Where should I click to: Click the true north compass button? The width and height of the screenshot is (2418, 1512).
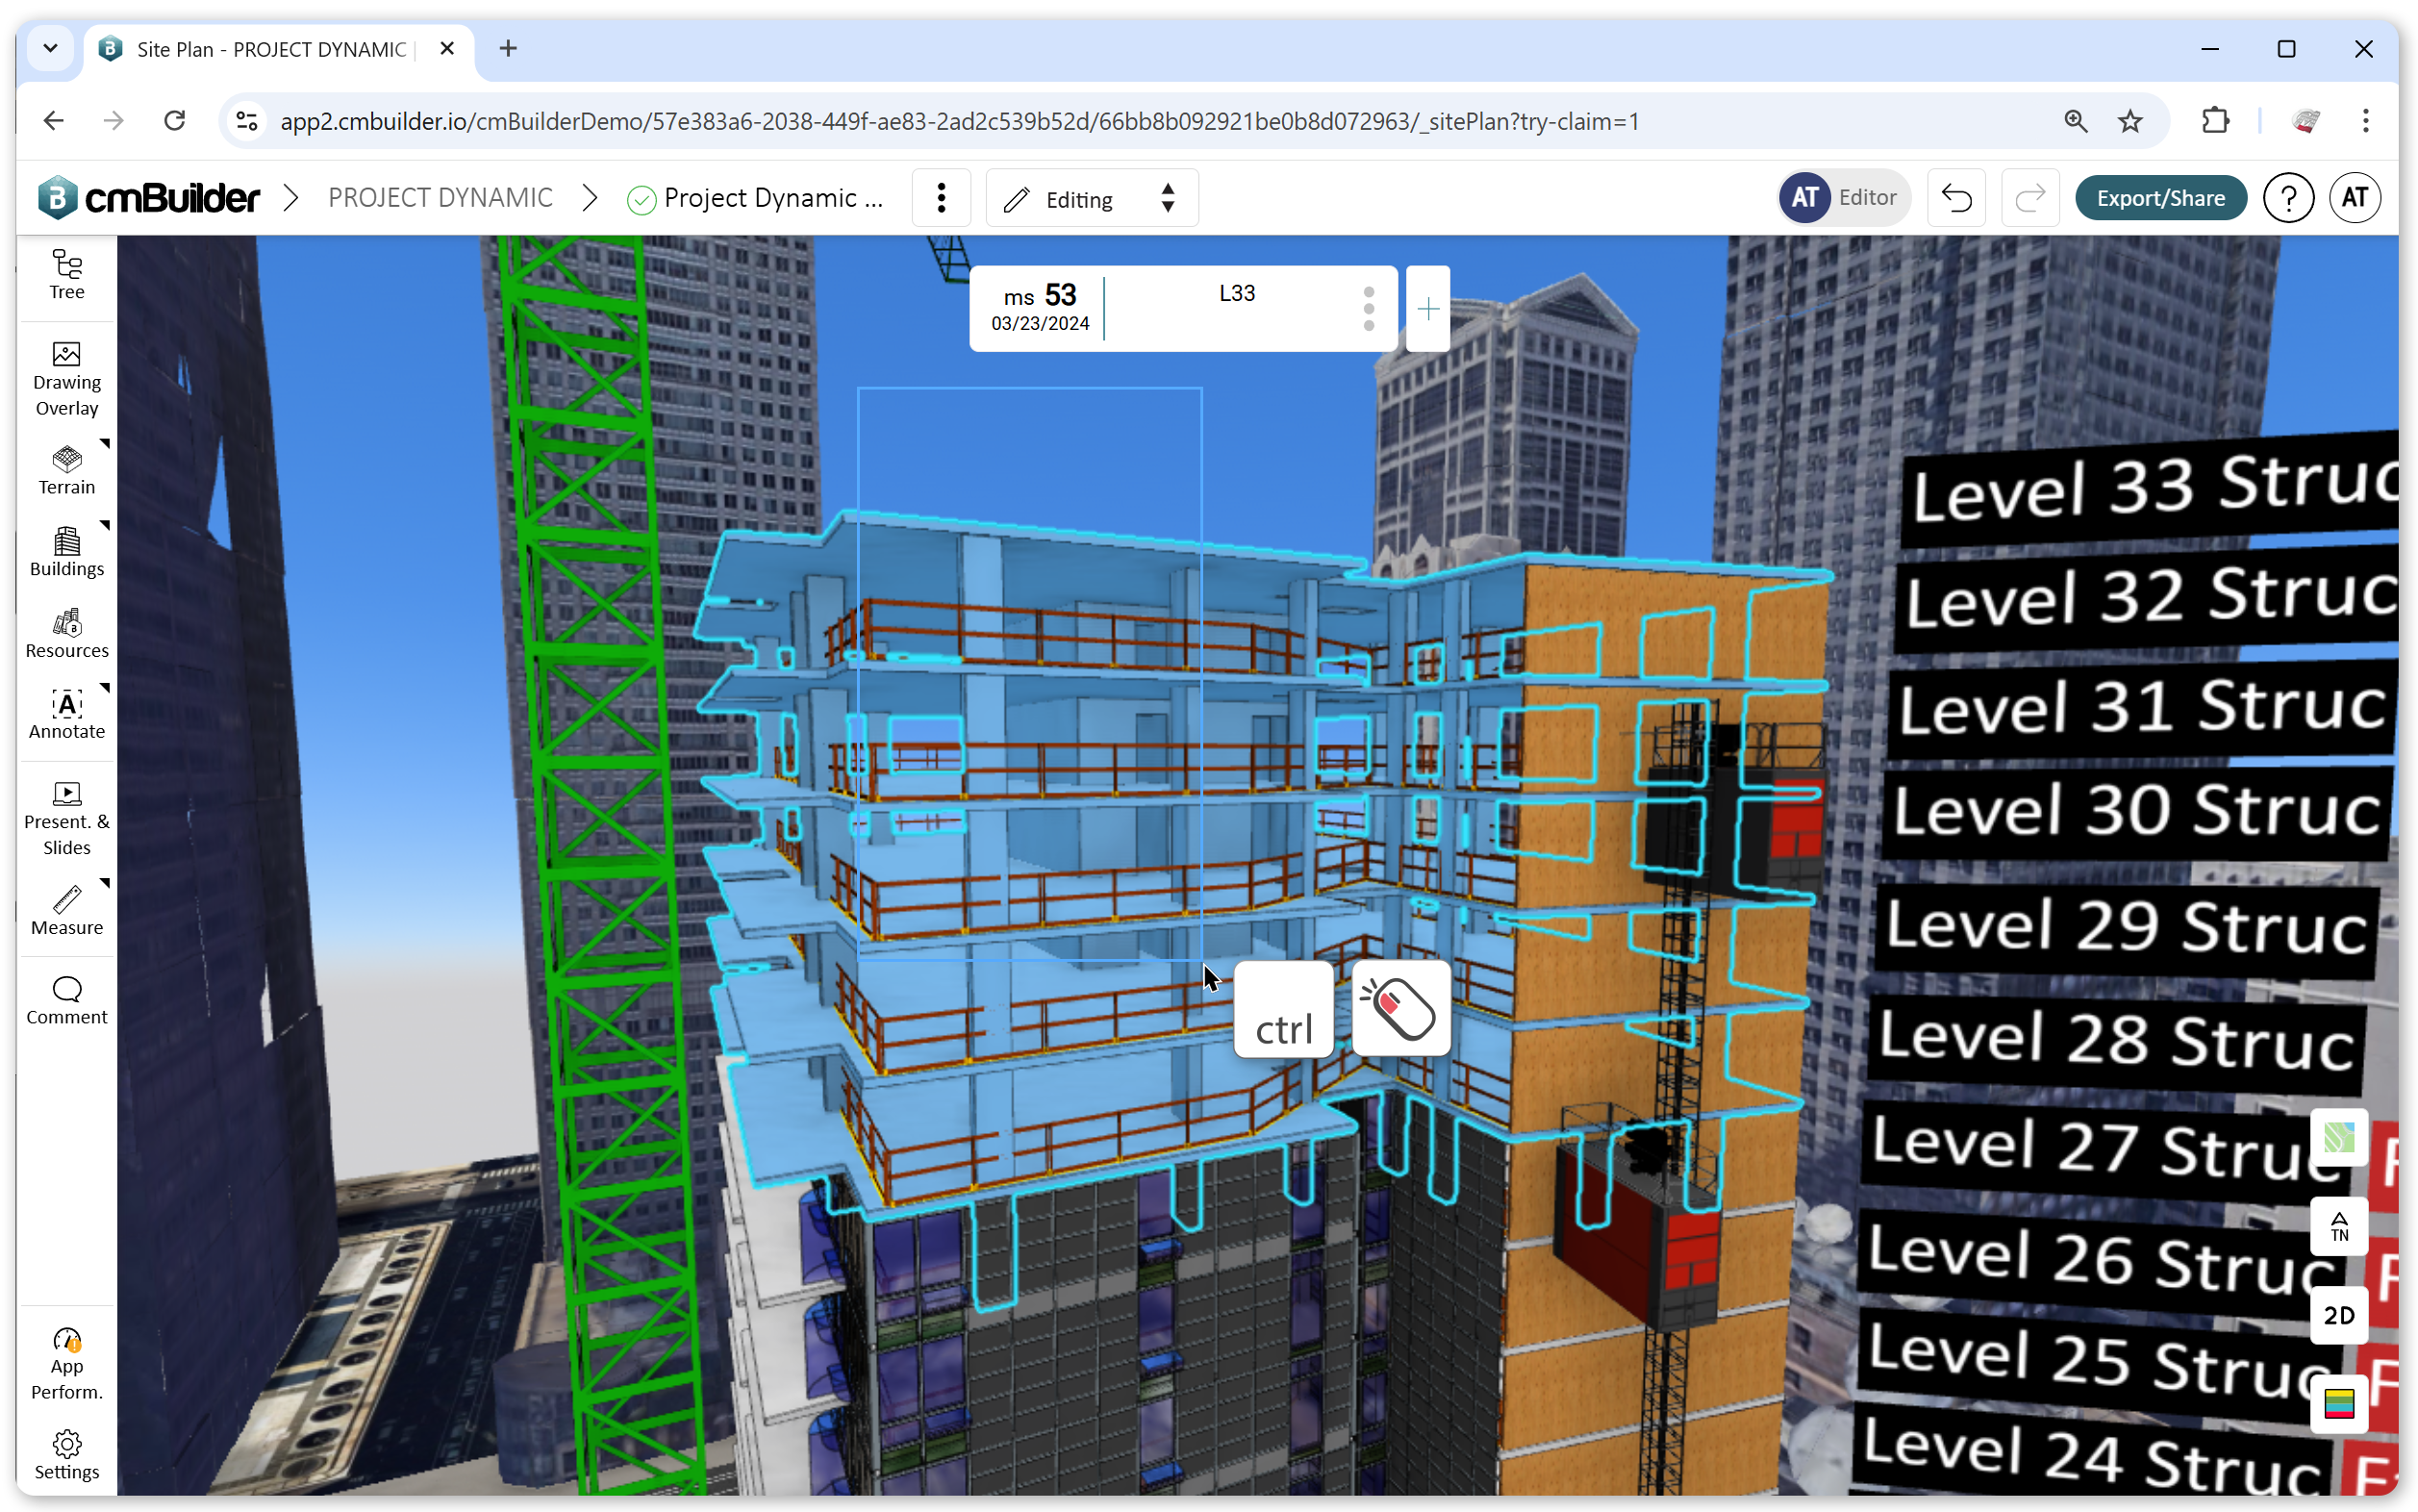[x=2338, y=1226]
